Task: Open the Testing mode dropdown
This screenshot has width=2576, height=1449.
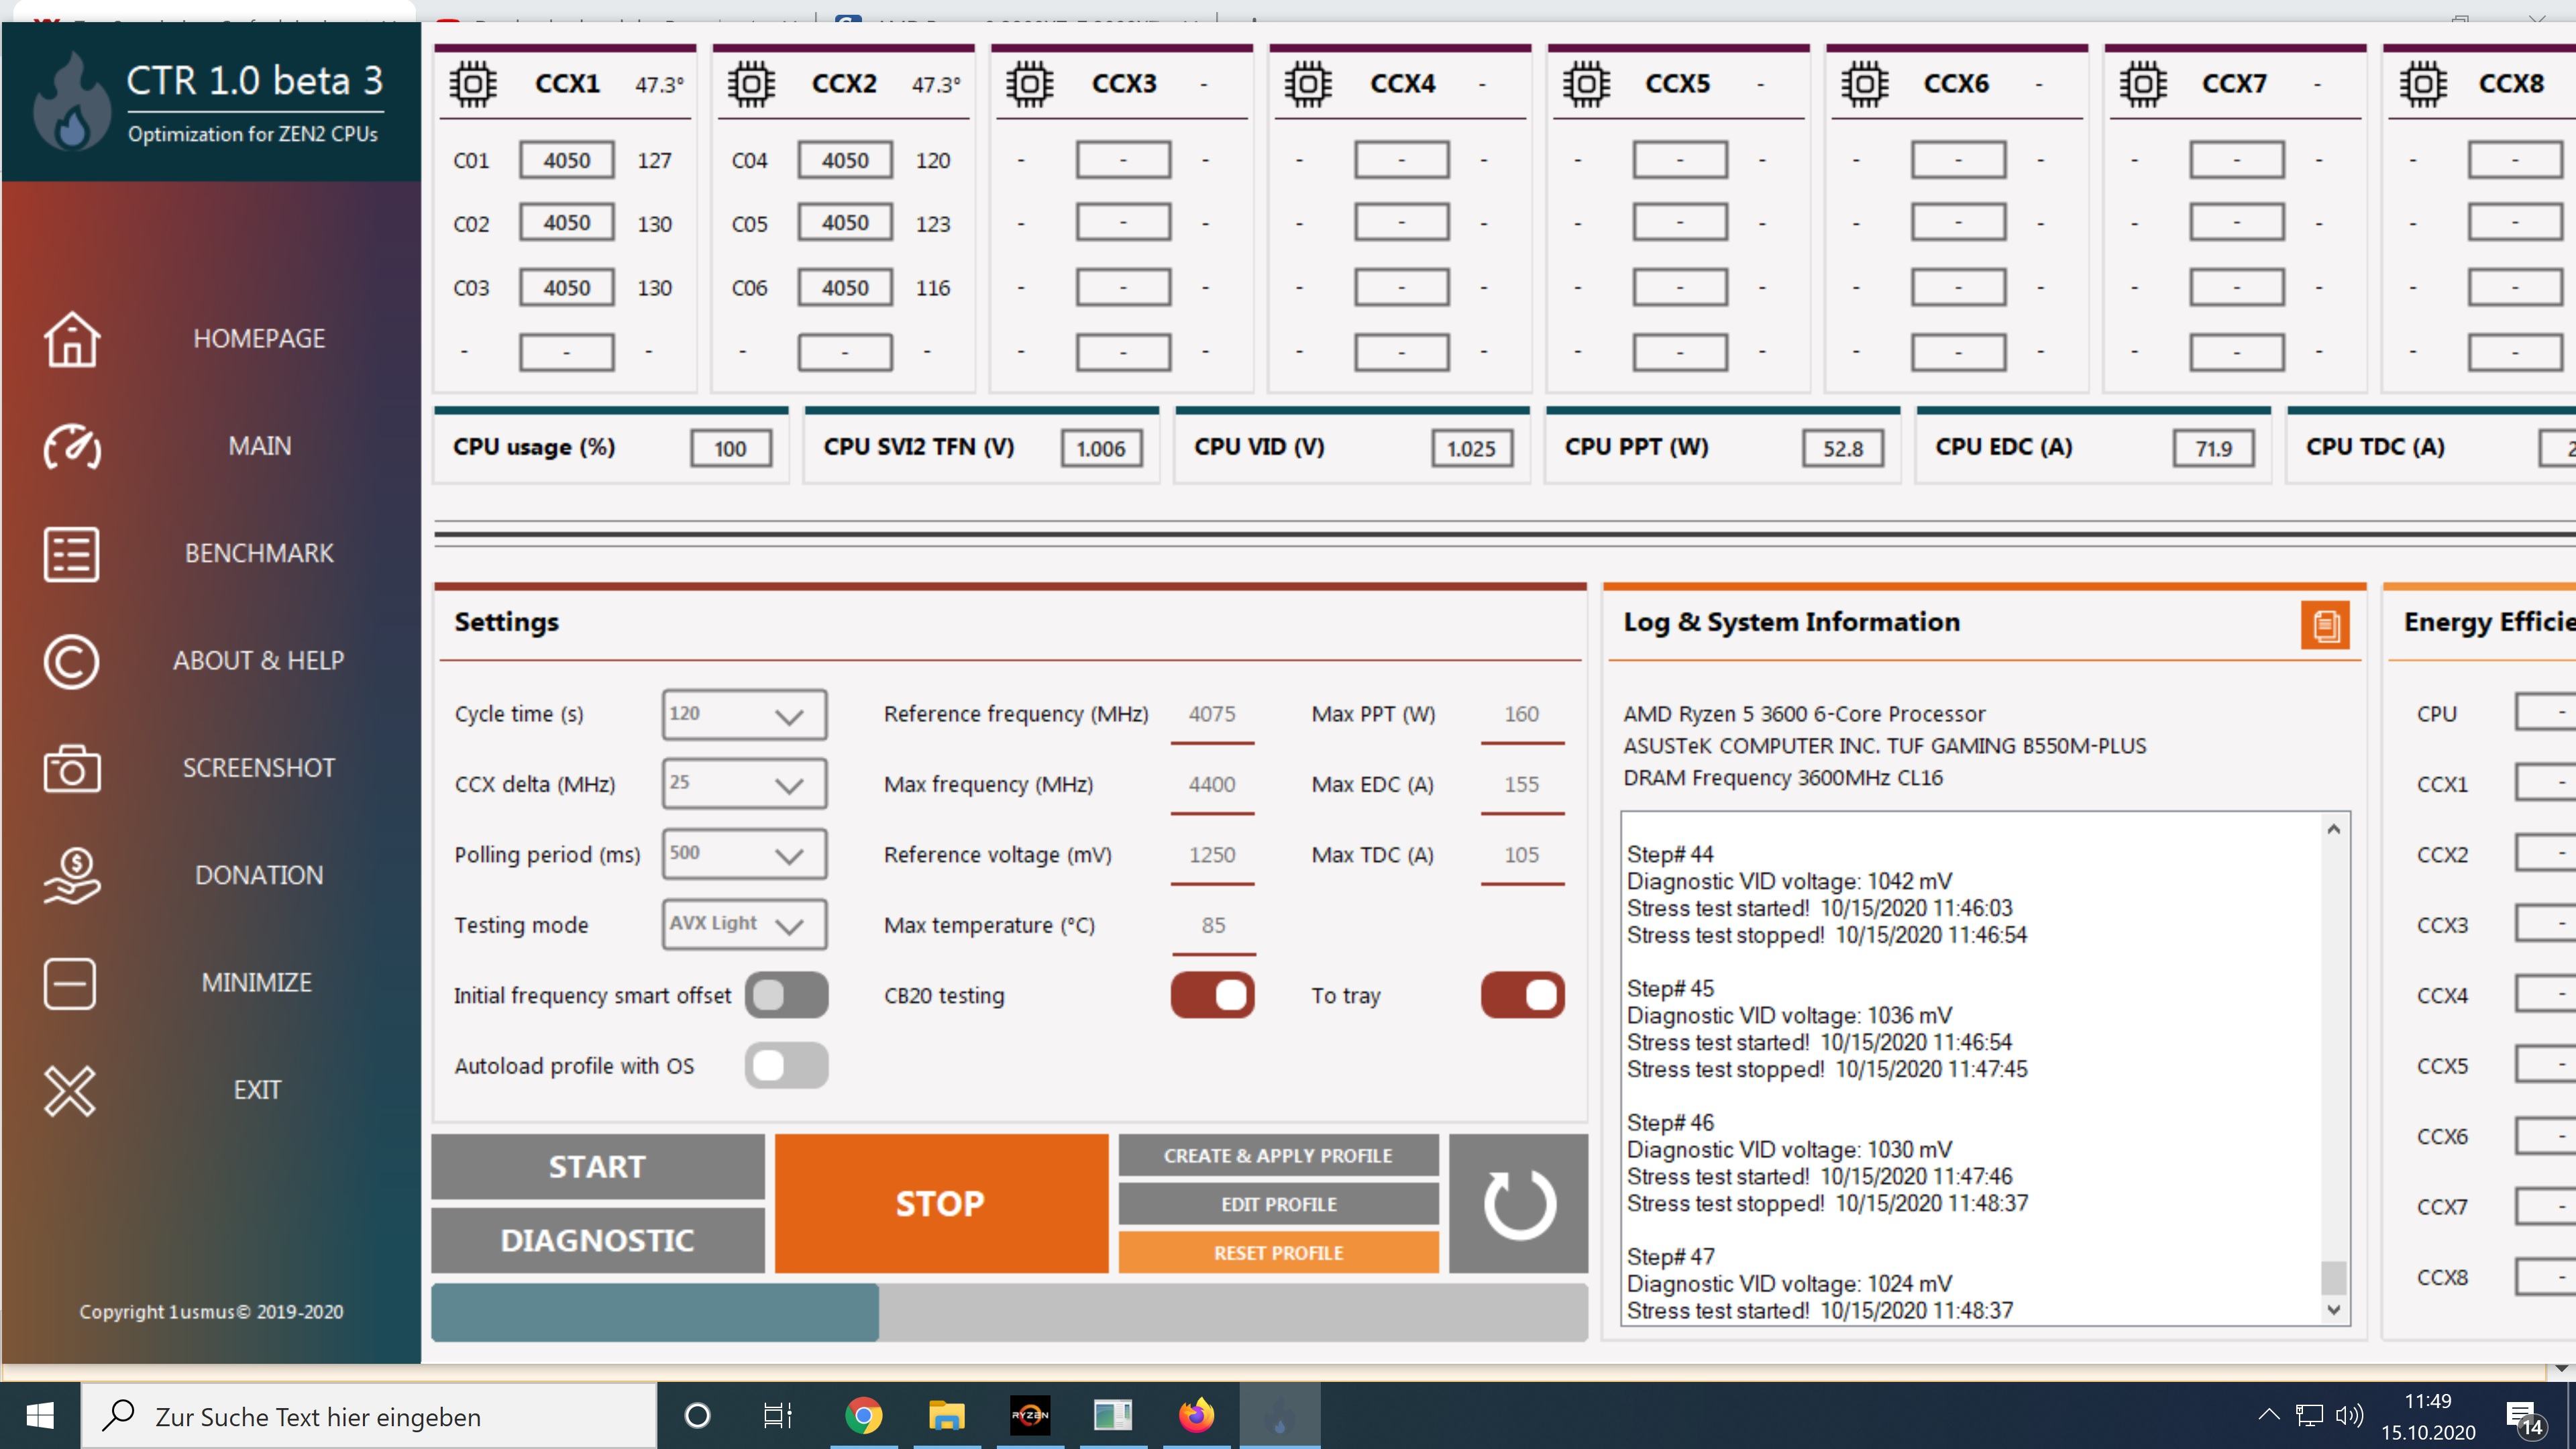Action: pos(744,924)
